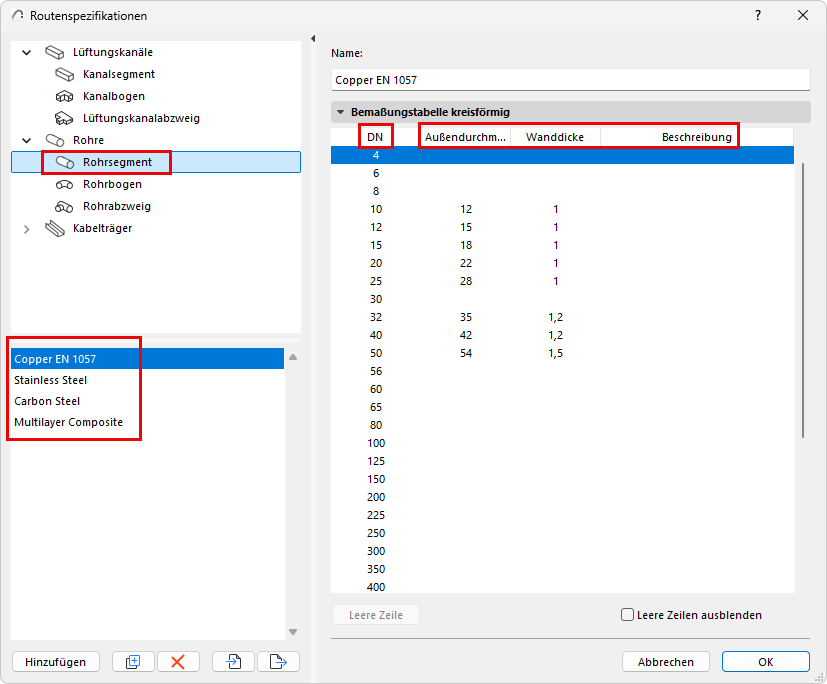The height and width of the screenshot is (684, 827).
Task: Click Abbrechen to cancel
Action: click(x=666, y=661)
